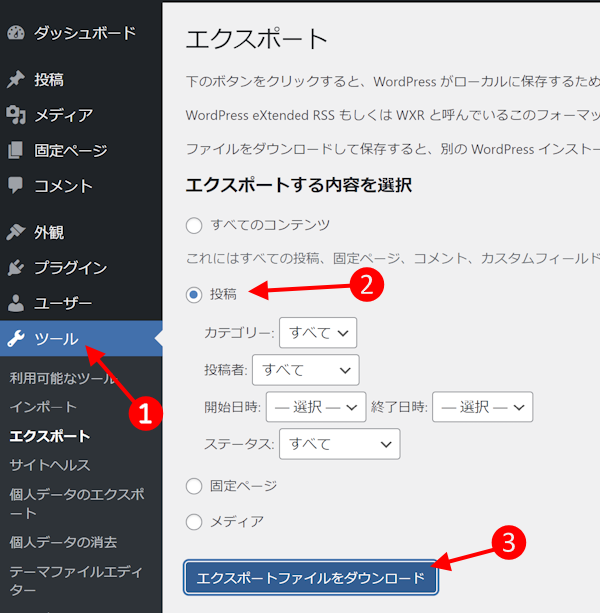Open 個人データの消去 submenu
The height and width of the screenshot is (613, 600).
click(63, 542)
